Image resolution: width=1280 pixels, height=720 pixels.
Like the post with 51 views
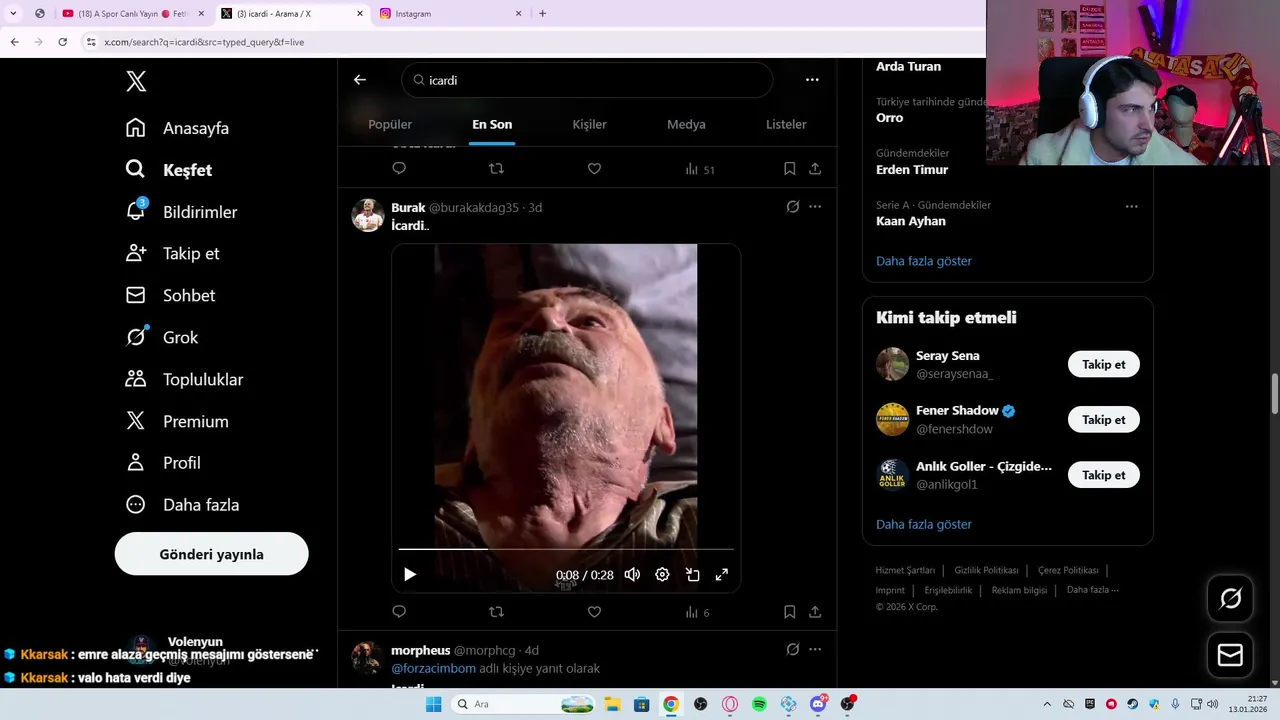click(x=594, y=169)
